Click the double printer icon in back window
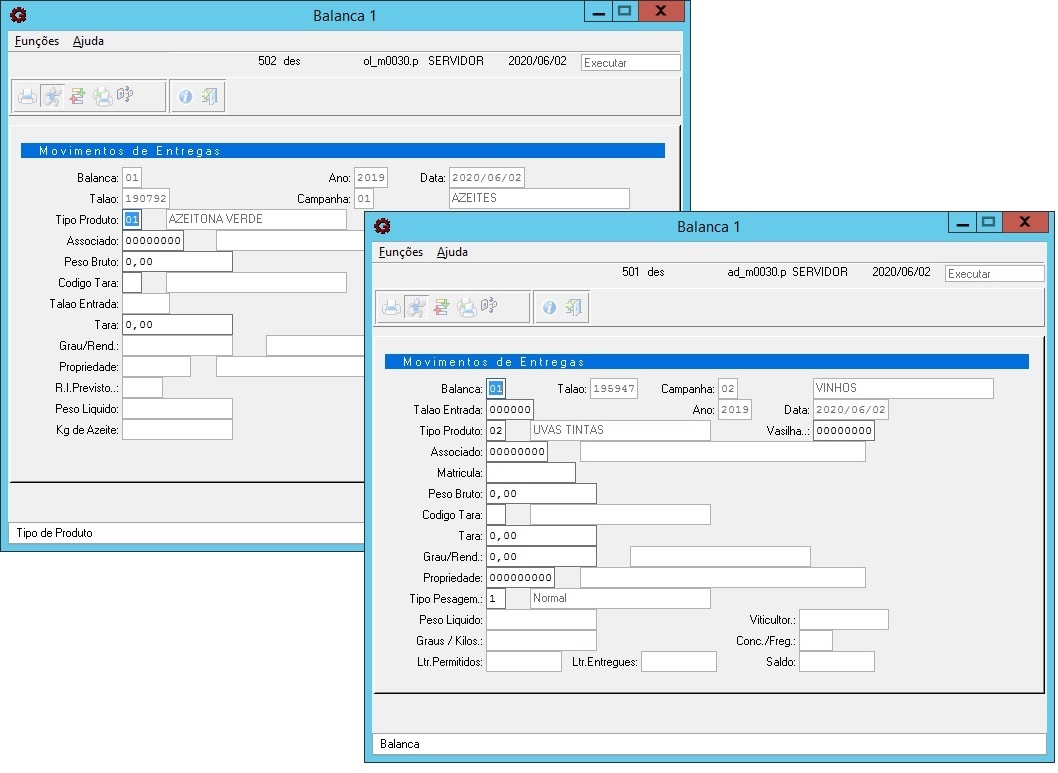This screenshot has width=1058, height=773. pos(103,96)
